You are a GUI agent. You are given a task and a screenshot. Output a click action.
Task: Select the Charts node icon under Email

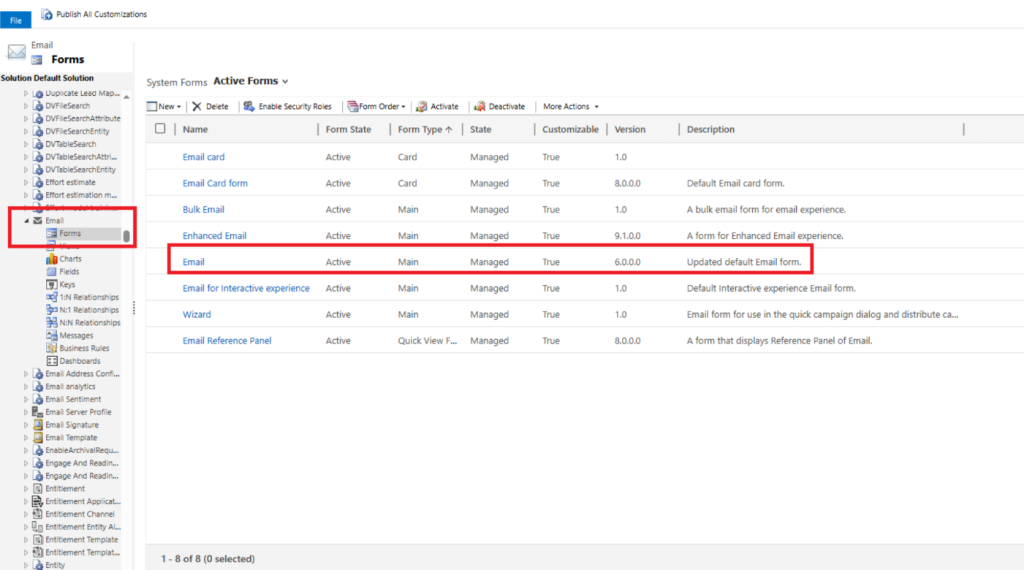[52, 259]
